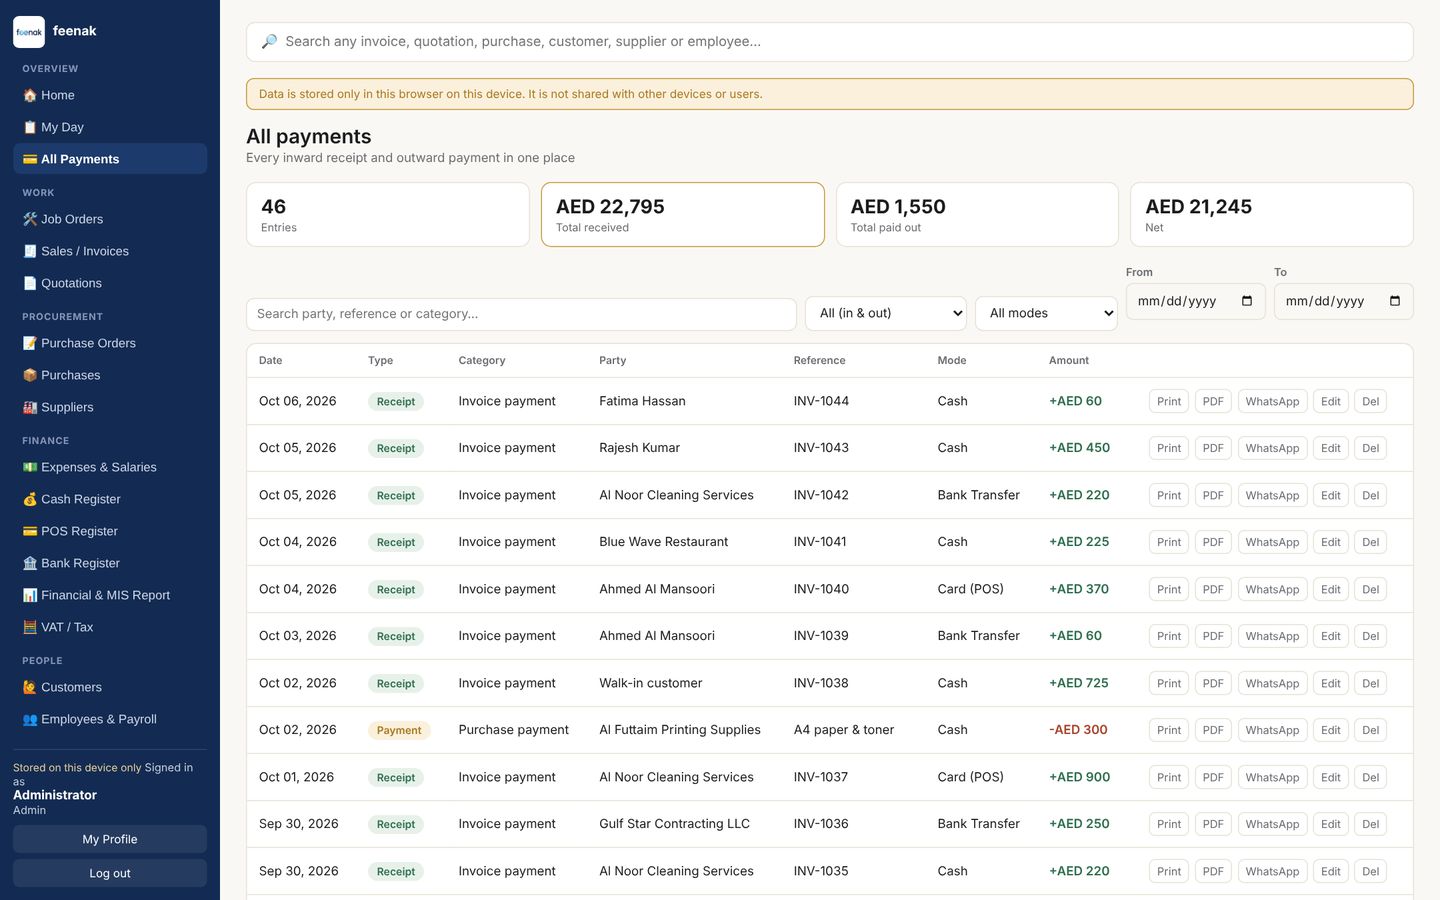
Task: Open Home from the sidebar
Action: [x=110, y=95]
